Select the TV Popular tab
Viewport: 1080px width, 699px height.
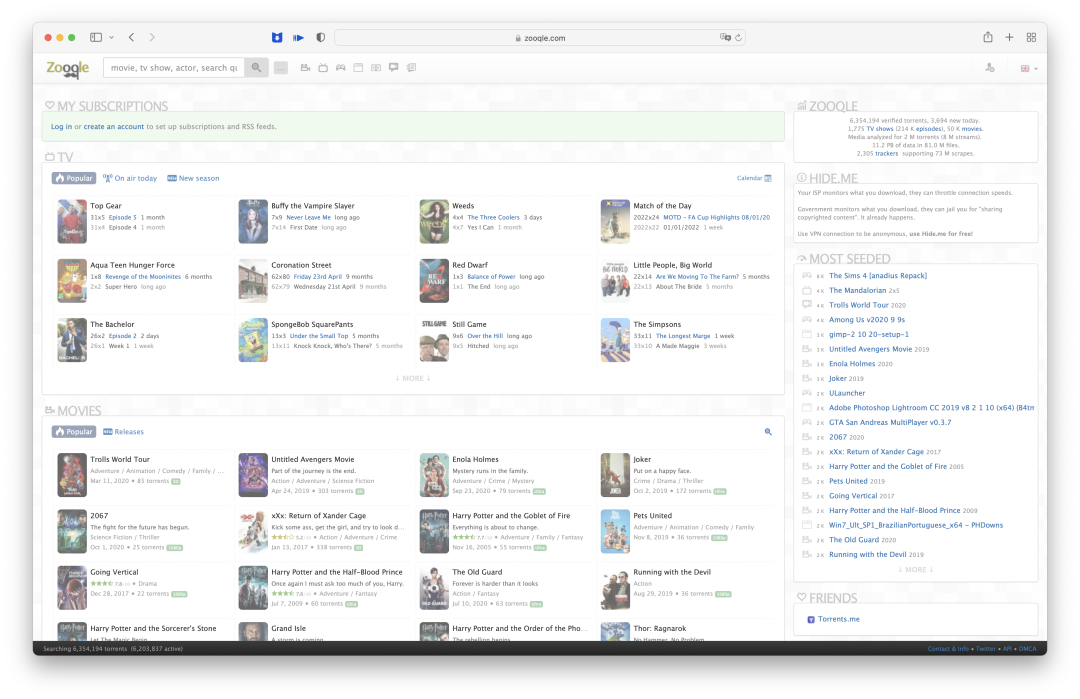[x=74, y=178]
